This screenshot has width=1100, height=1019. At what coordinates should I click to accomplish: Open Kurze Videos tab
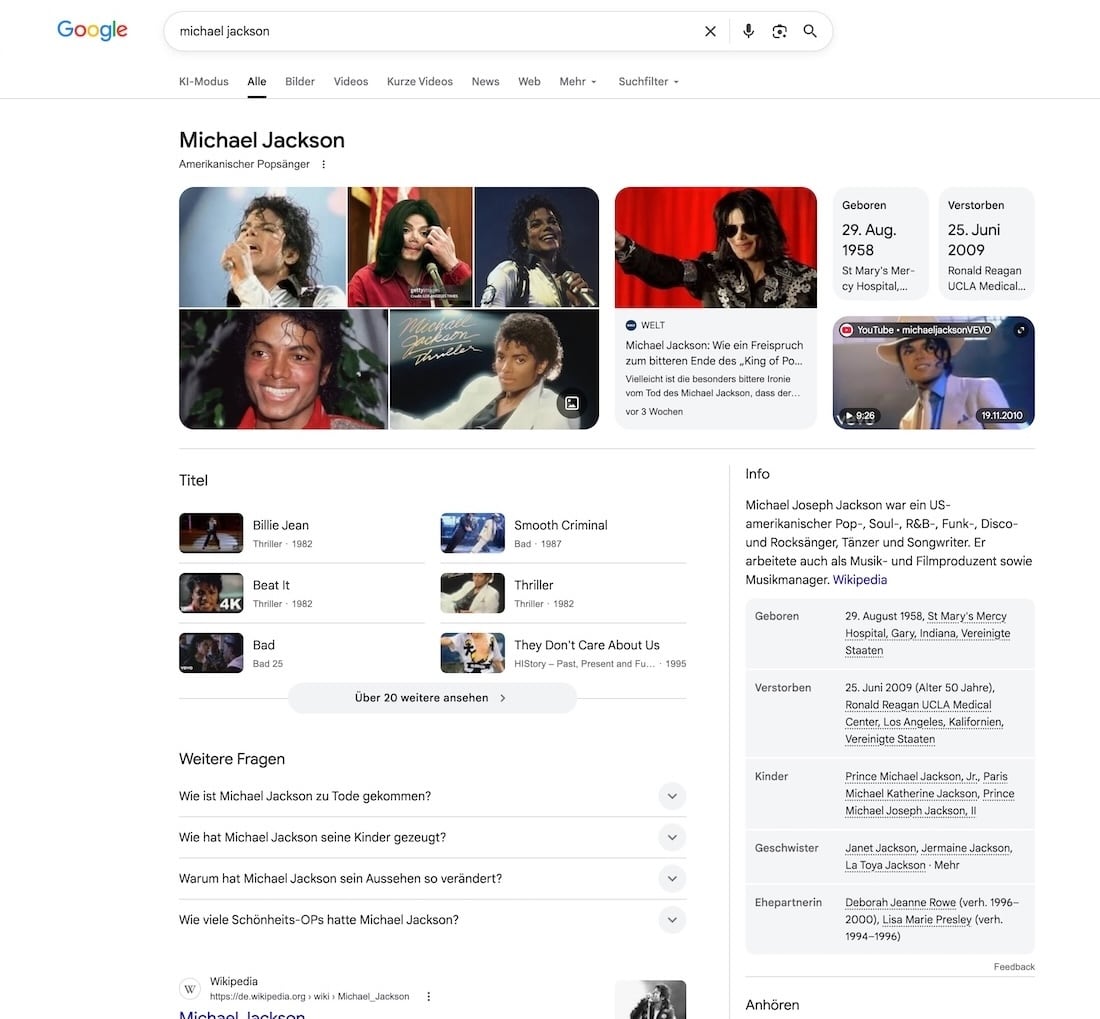click(x=420, y=81)
